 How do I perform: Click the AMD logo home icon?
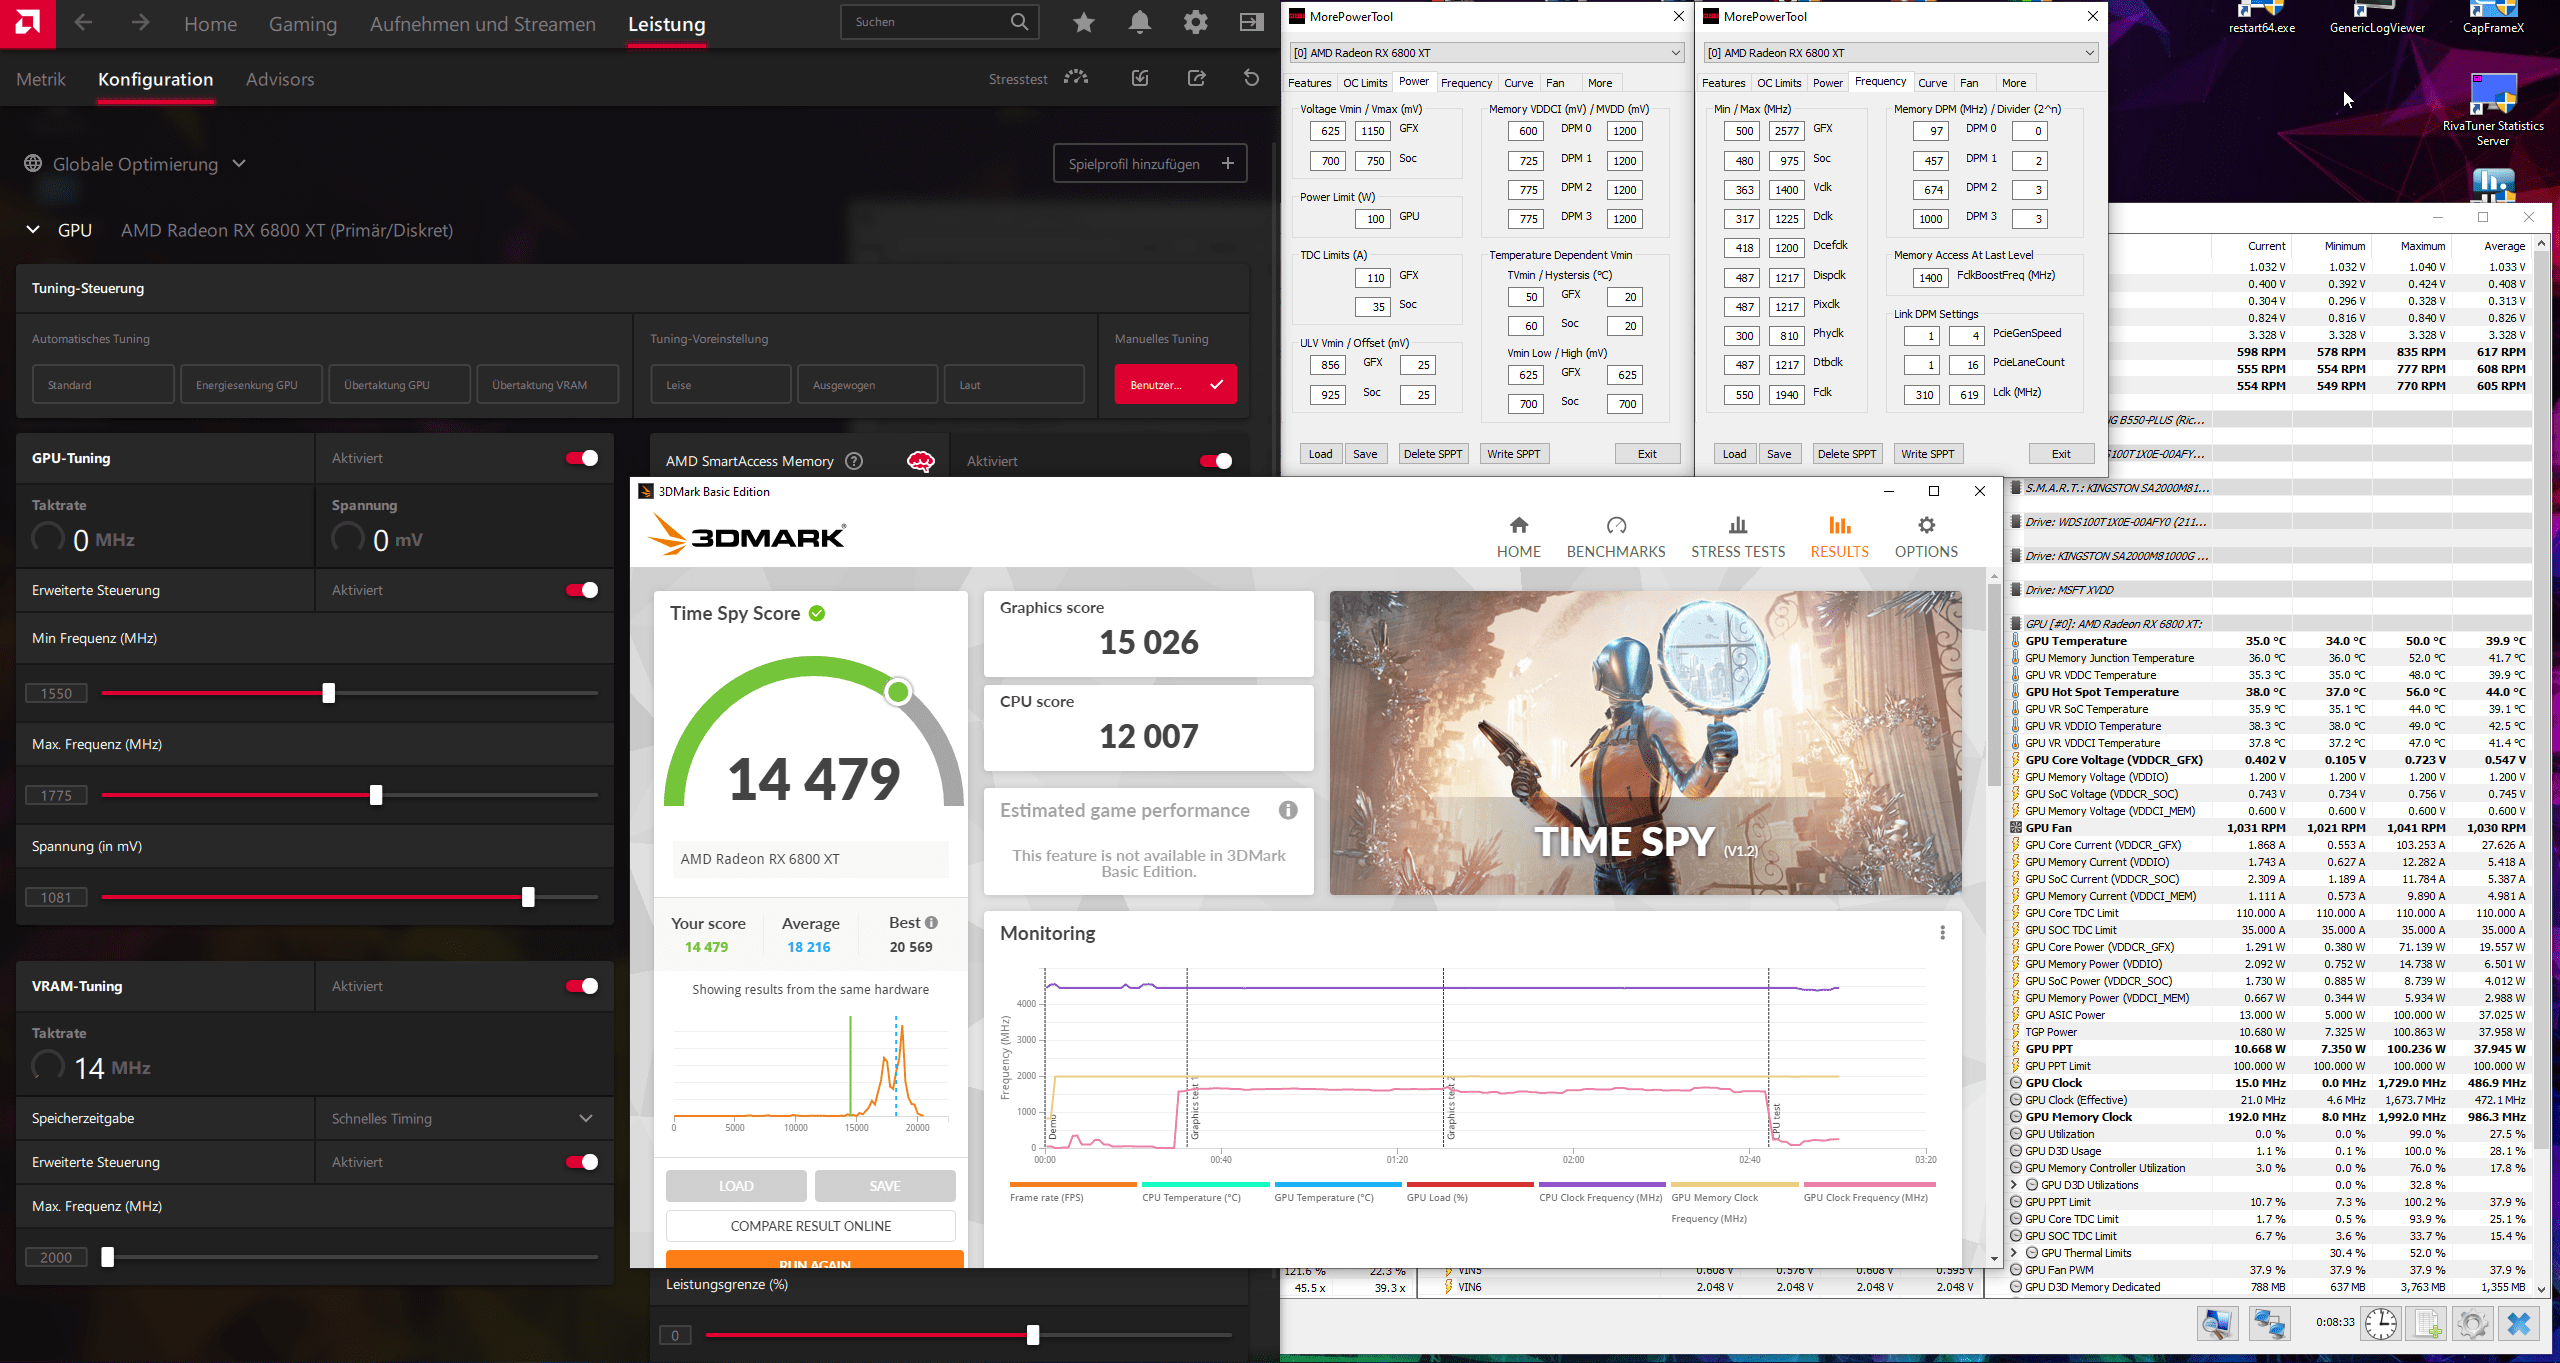click(x=28, y=22)
